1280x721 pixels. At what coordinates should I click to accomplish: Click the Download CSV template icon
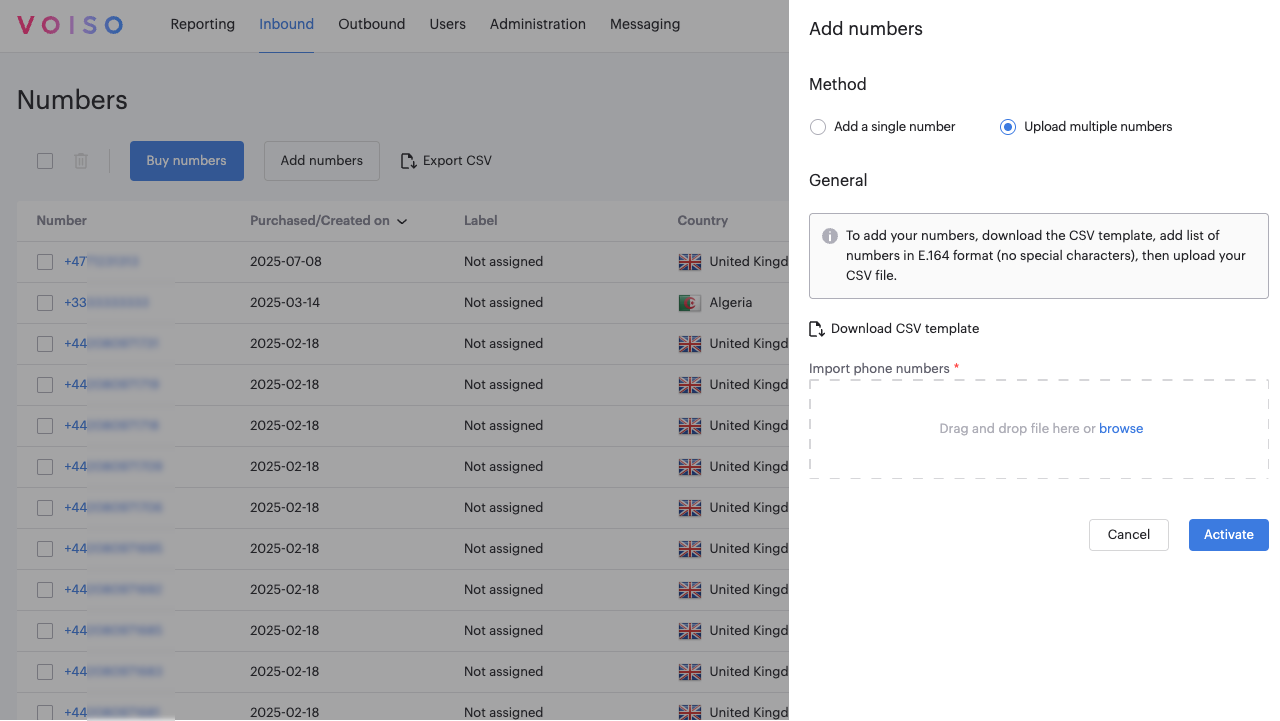click(817, 329)
